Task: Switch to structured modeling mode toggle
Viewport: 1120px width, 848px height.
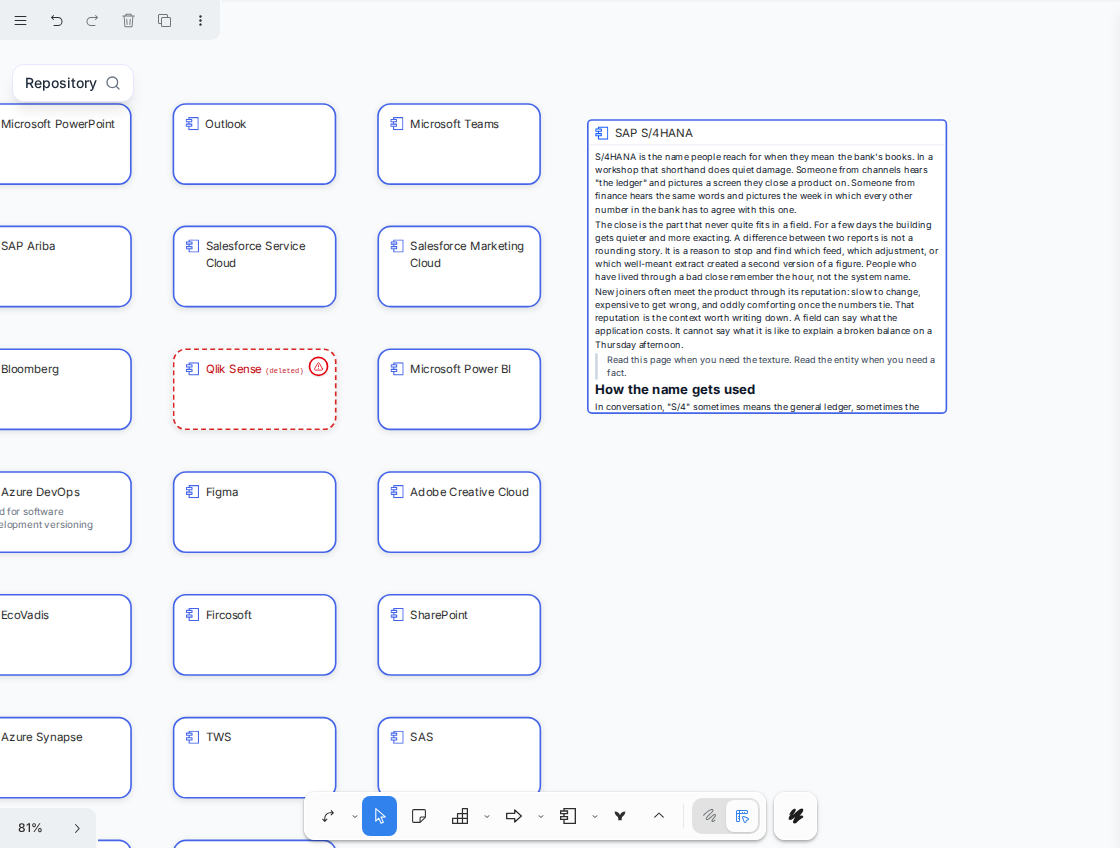Action: [x=742, y=816]
